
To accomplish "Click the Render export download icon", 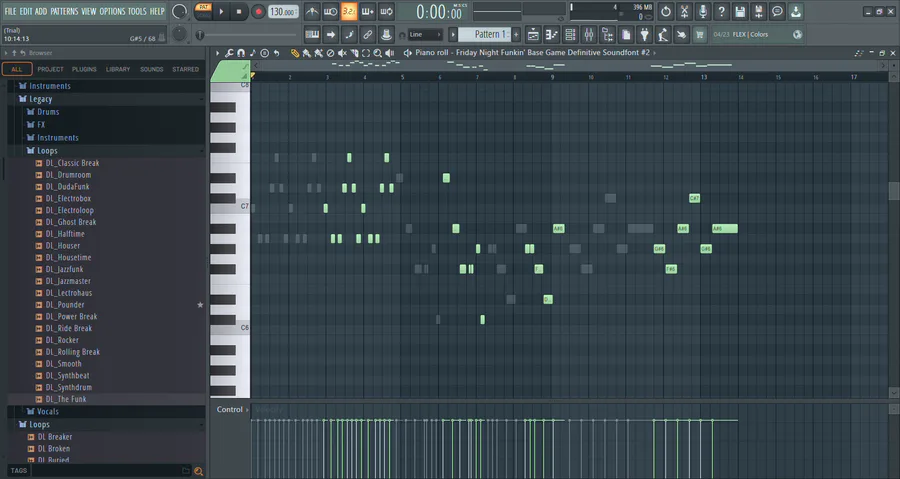I will [x=796, y=11].
